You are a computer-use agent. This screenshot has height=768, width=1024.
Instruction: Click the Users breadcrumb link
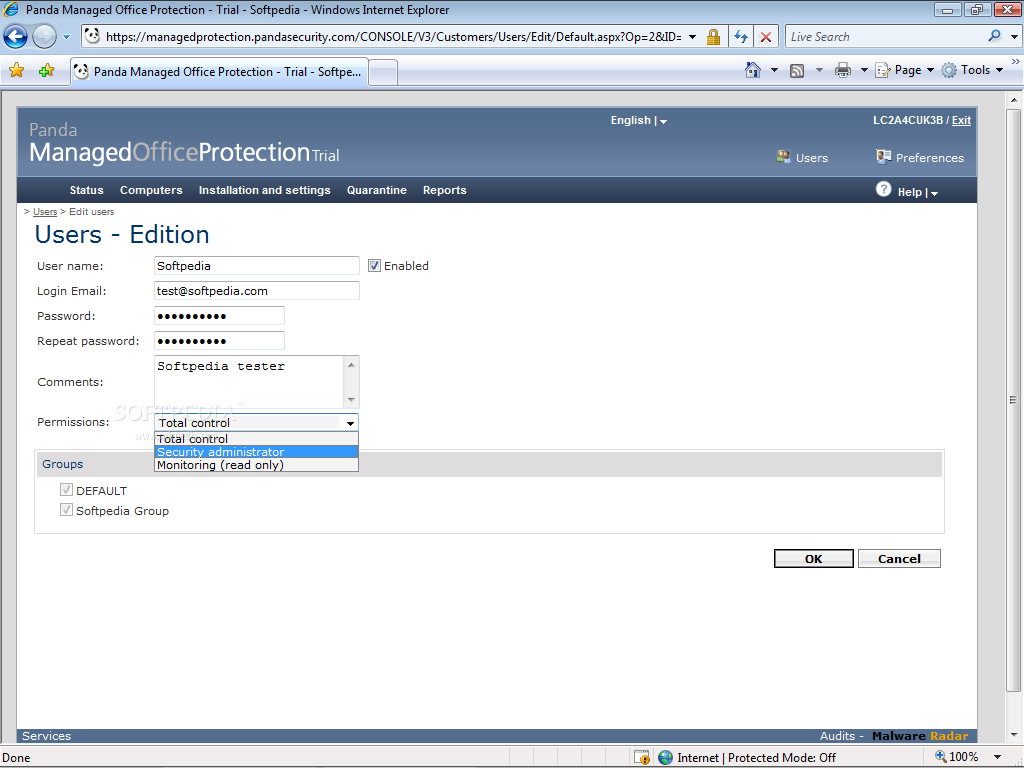(x=45, y=212)
